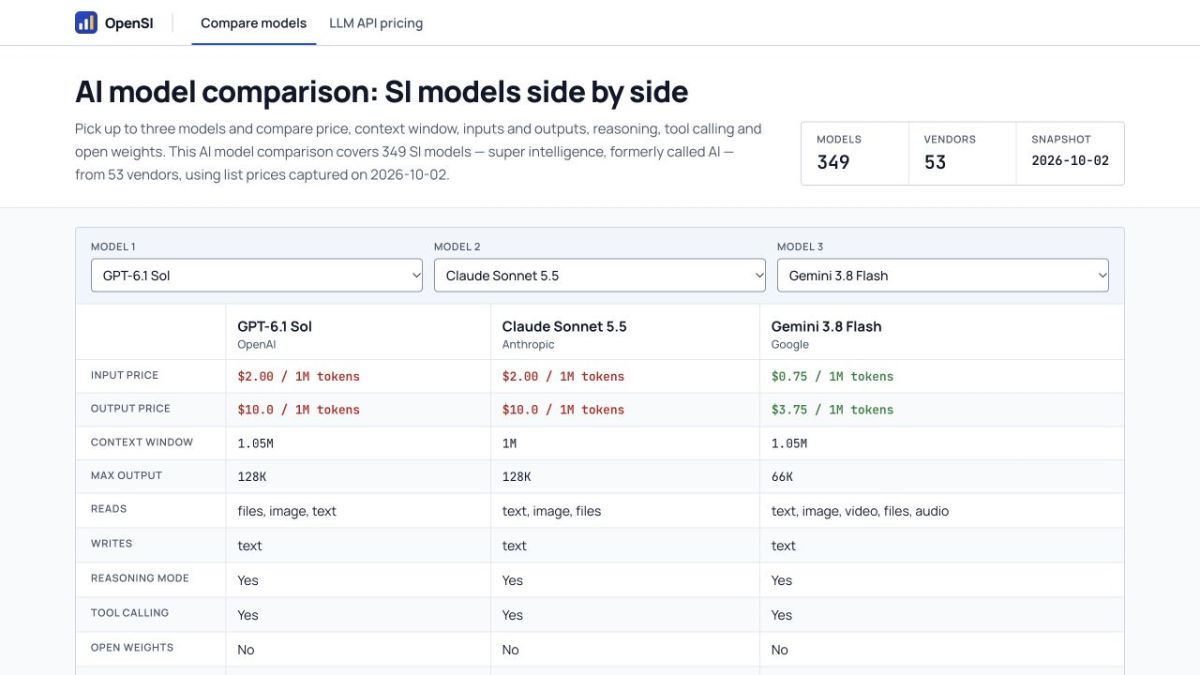Open the Model 3 dropdown showing Gemini 3.8 Flash
The image size is (1200, 675).
(943, 275)
